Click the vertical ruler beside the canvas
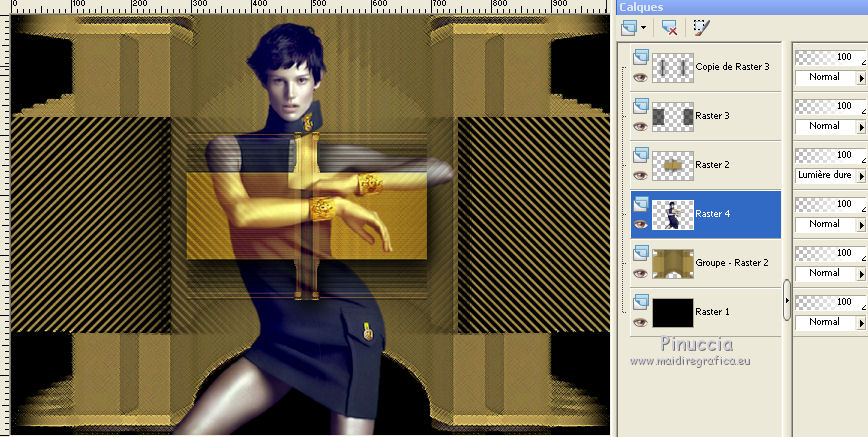This screenshot has height=437, width=868. 4,224
